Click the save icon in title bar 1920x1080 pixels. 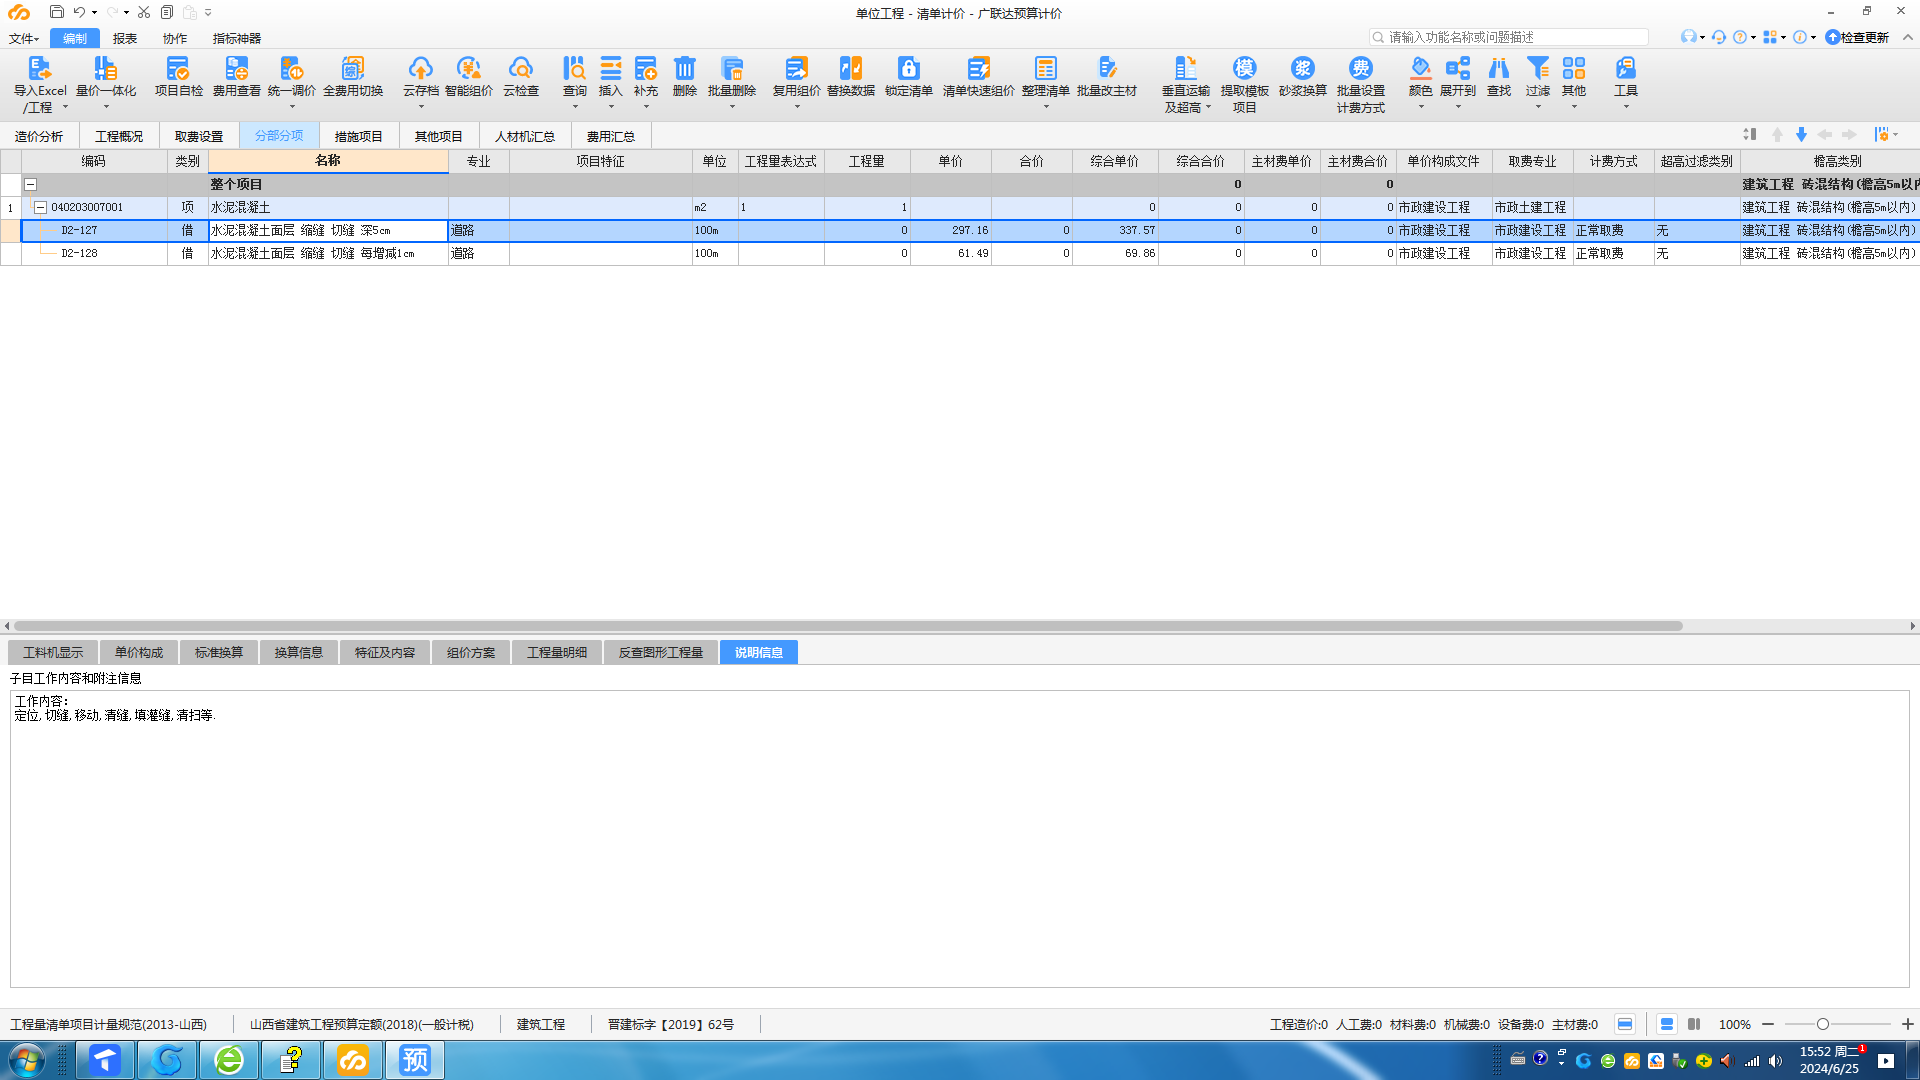(x=56, y=13)
